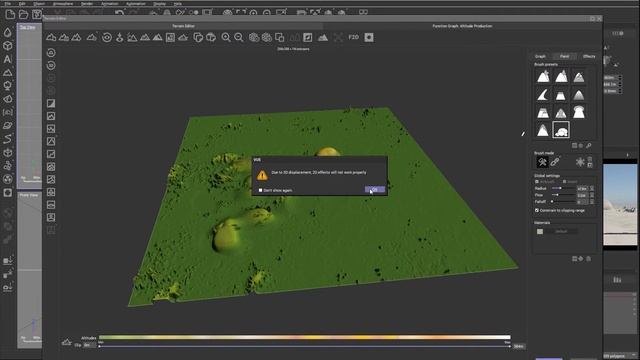Click the Open folder icon in main toolbar
Screen dimensions: 640x360
click(24, 15)
